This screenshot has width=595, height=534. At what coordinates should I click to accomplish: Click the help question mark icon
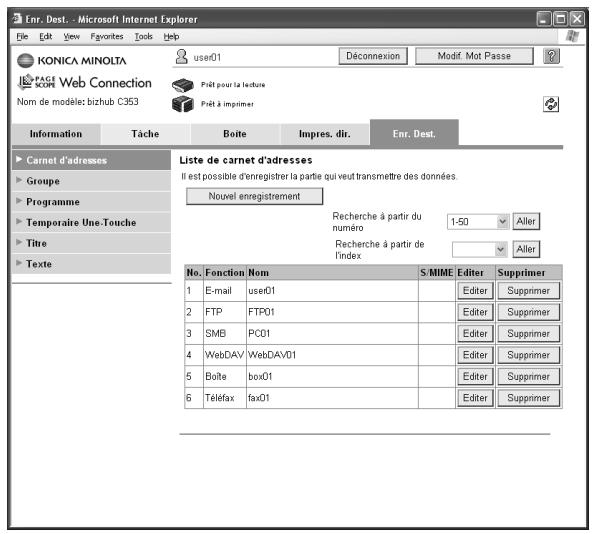coord(551,56)
